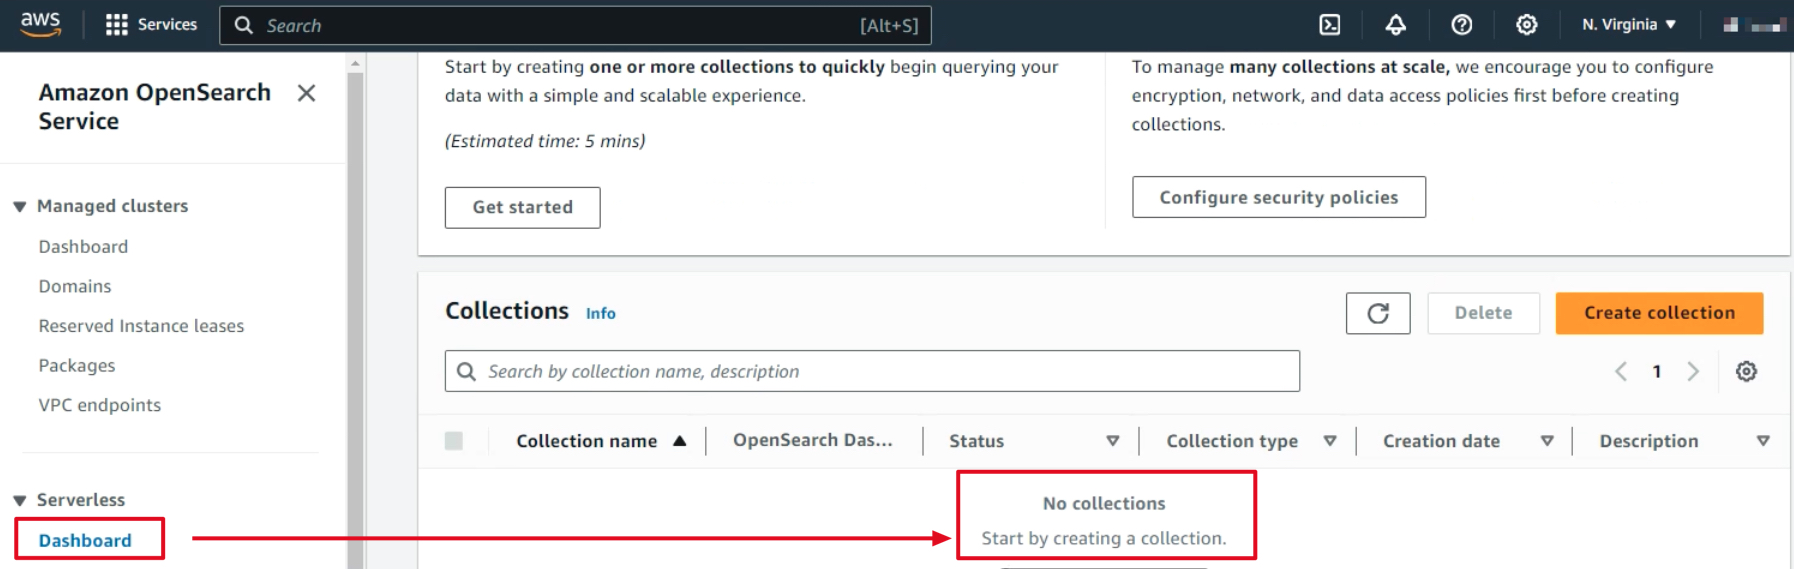Open Domains in the sidebar
Screen dimensions: 1794x569
coord(75,286)
